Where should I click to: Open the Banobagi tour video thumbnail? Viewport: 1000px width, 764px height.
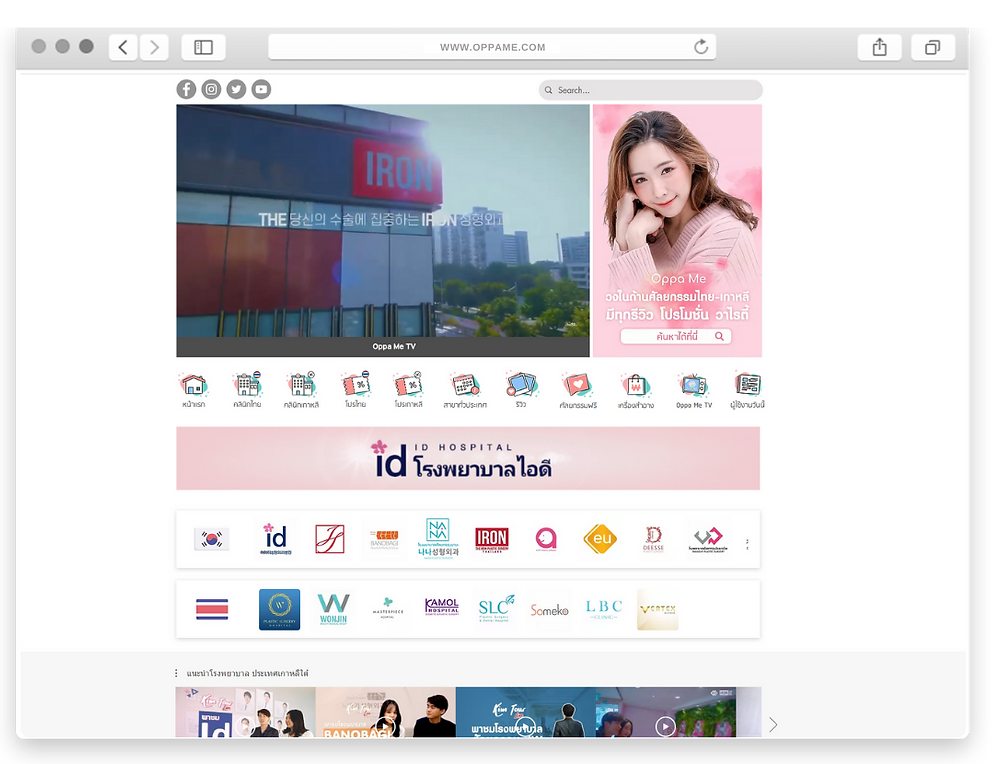click(386, 712)
